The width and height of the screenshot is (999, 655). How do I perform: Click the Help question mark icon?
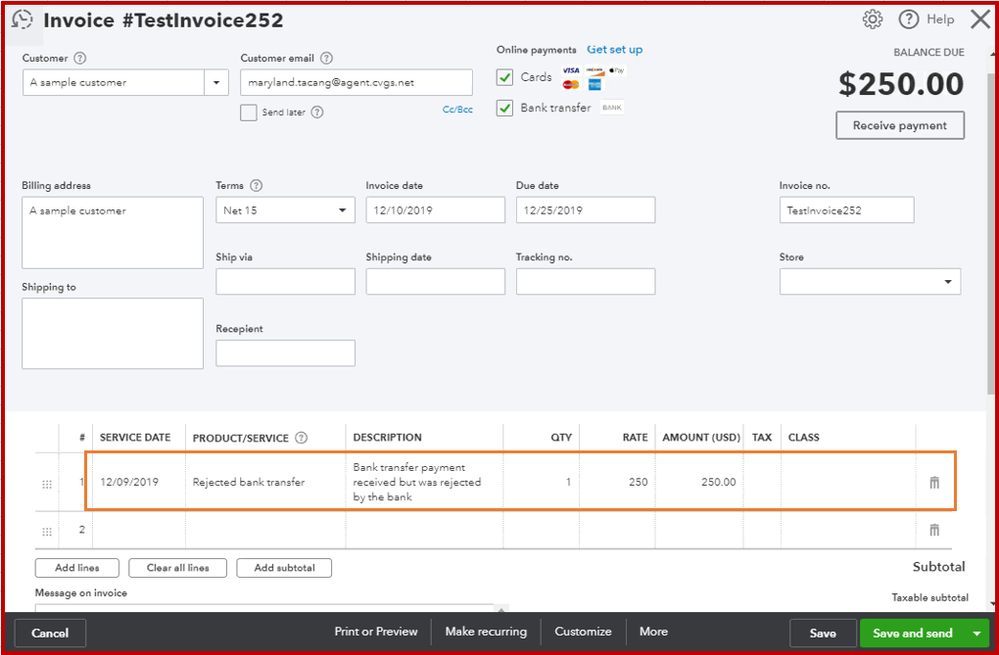pos(909,20)
